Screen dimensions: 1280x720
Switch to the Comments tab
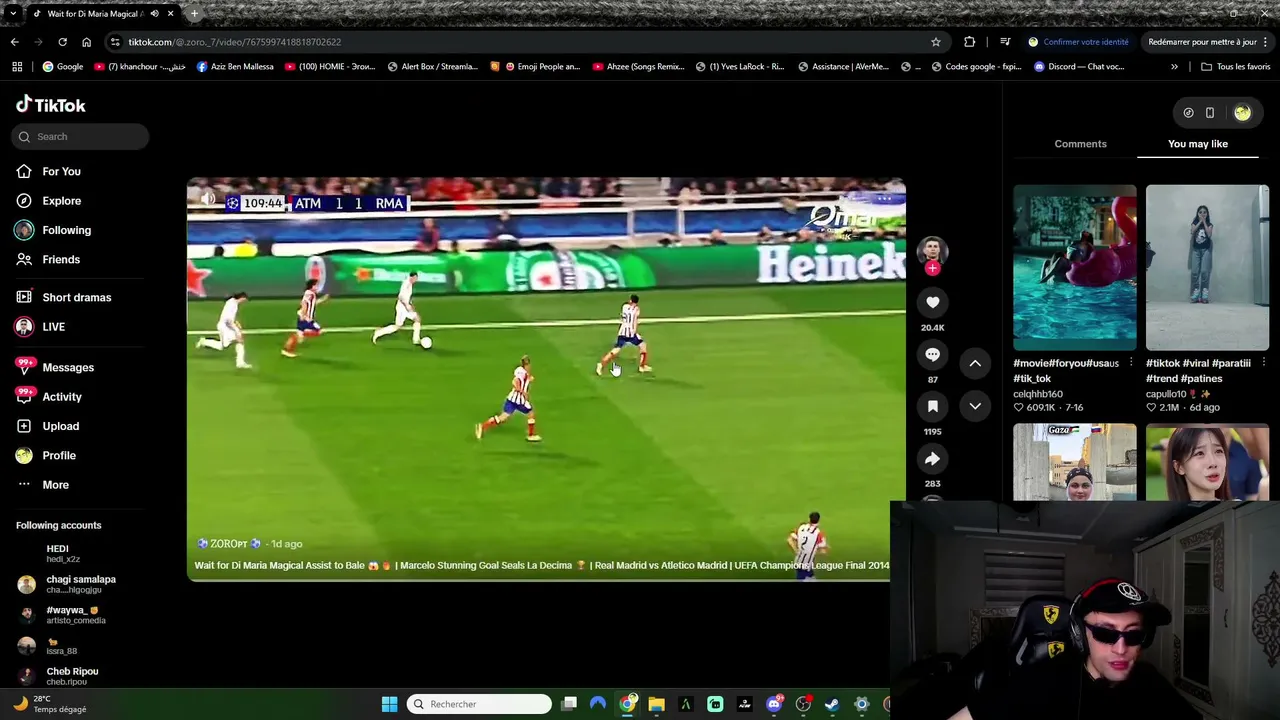1080,144
